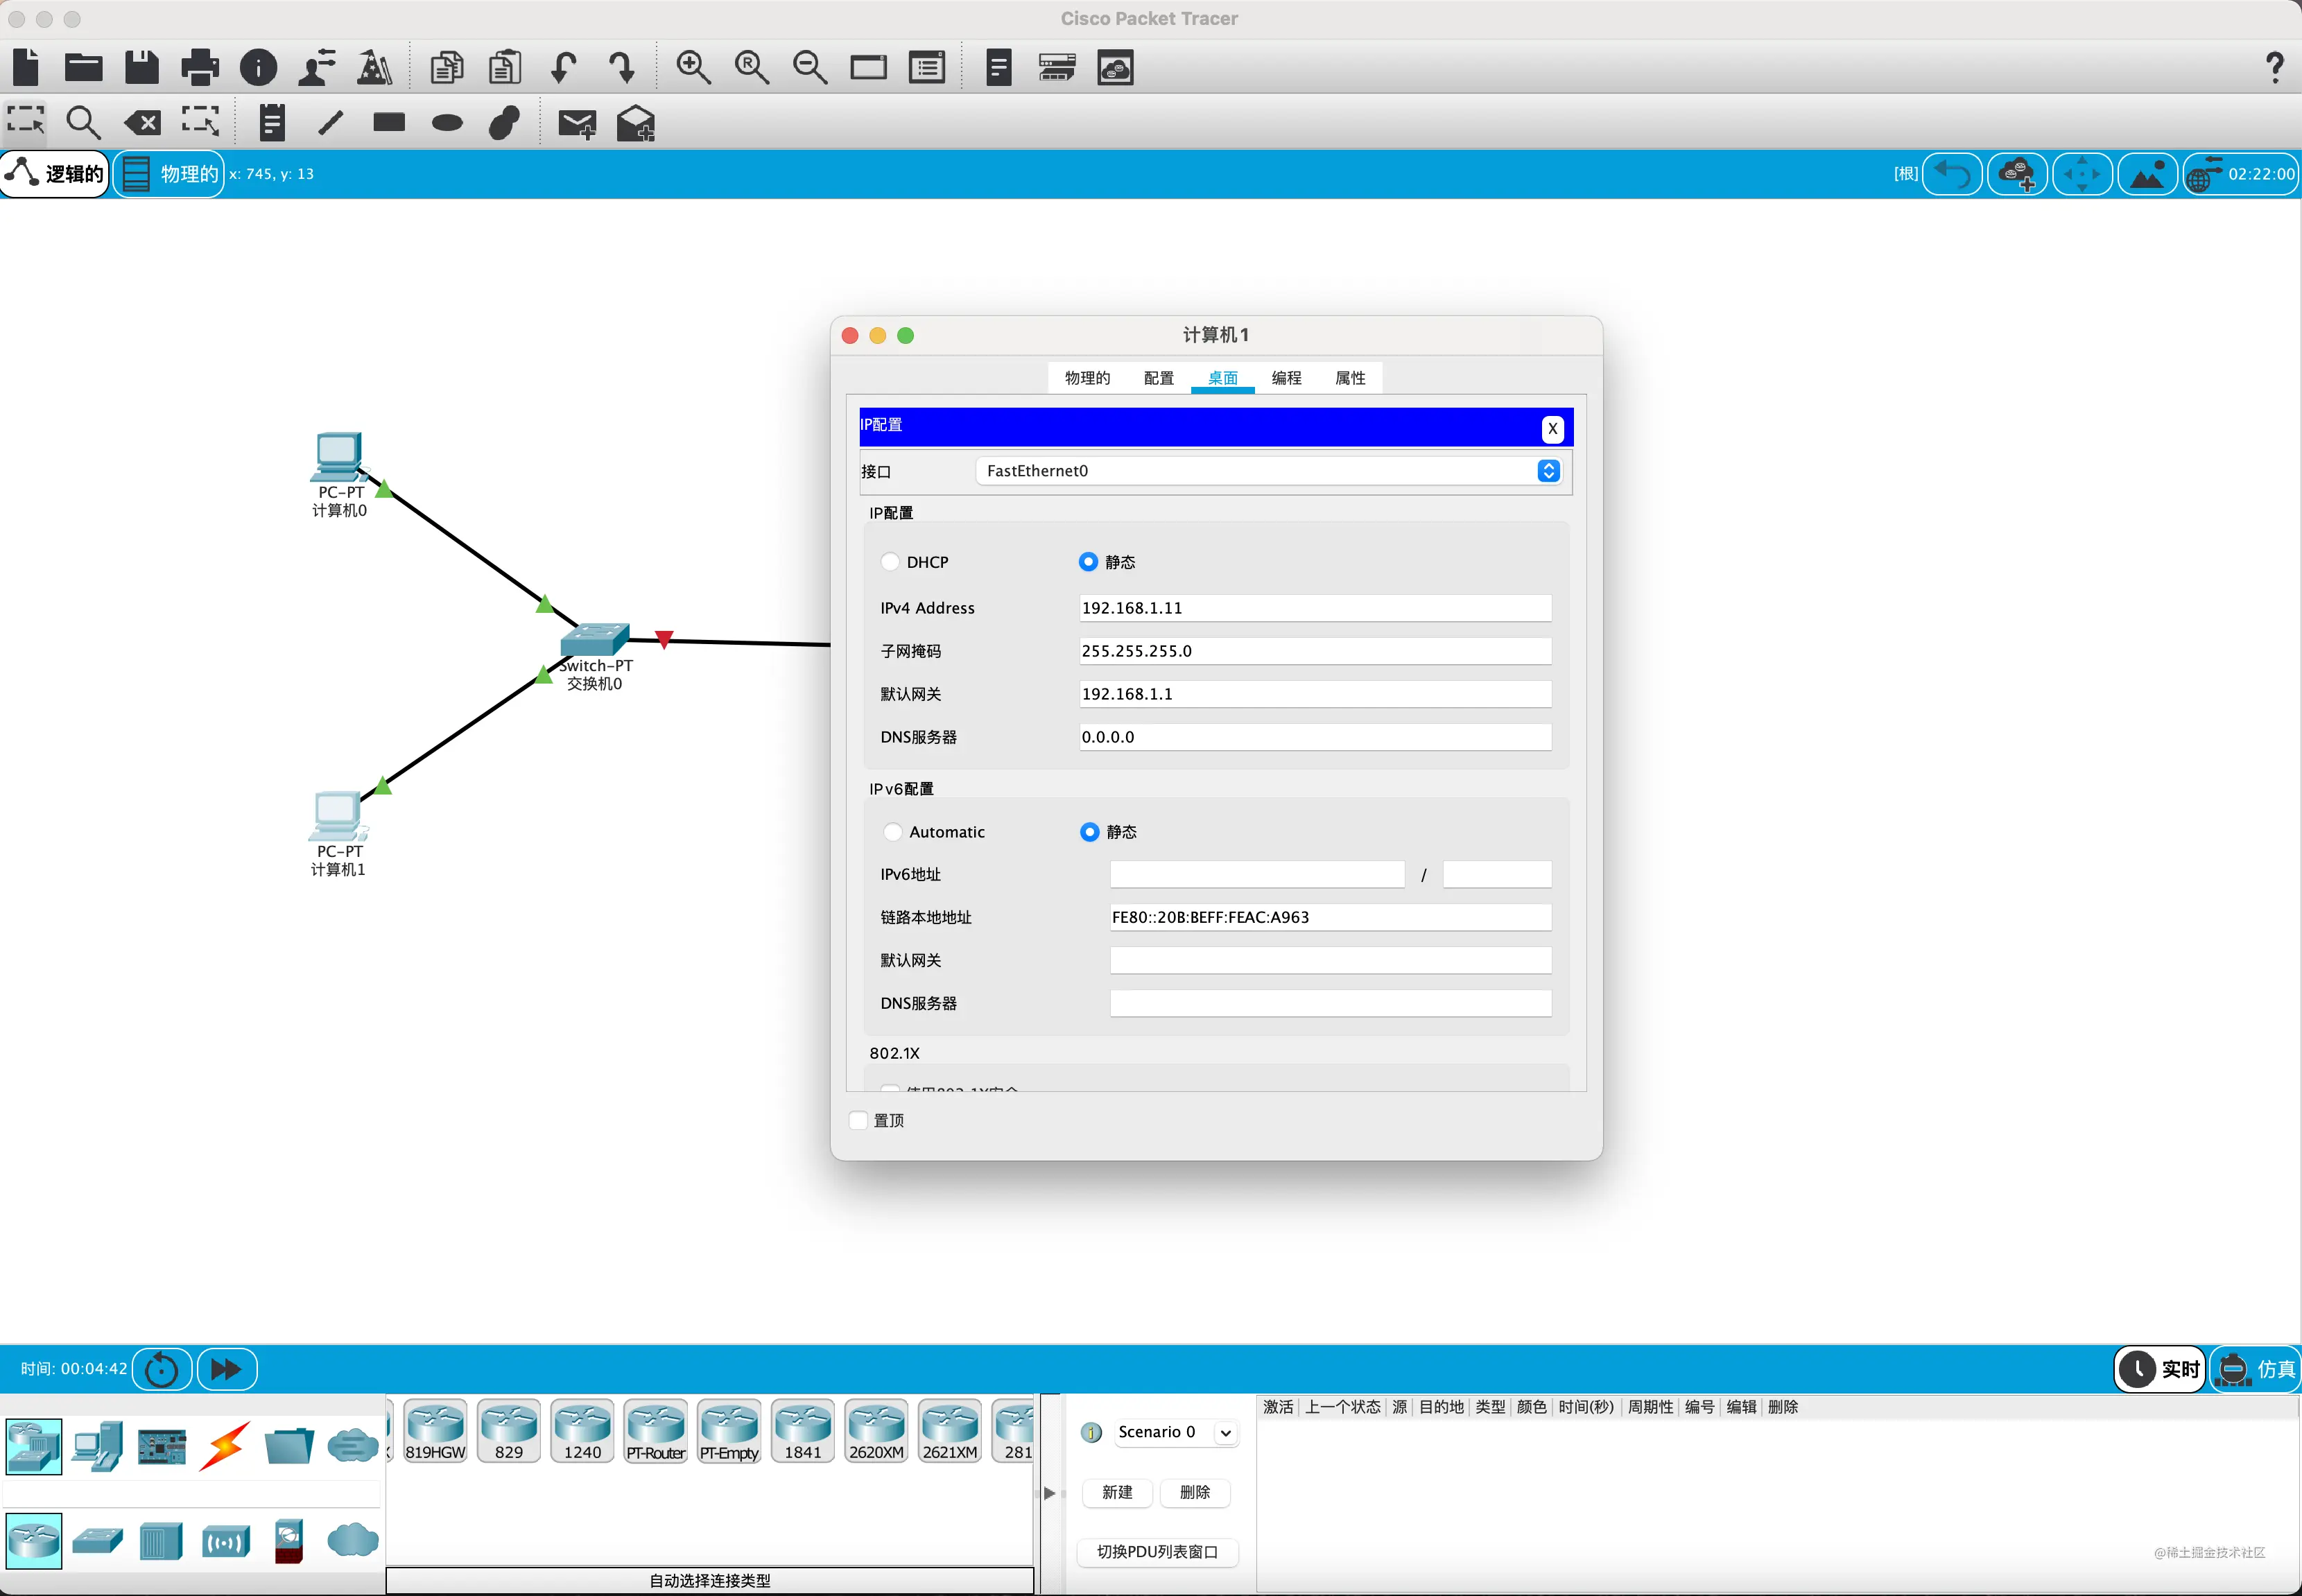Click the set background image icon

(x=2147, y=174)
